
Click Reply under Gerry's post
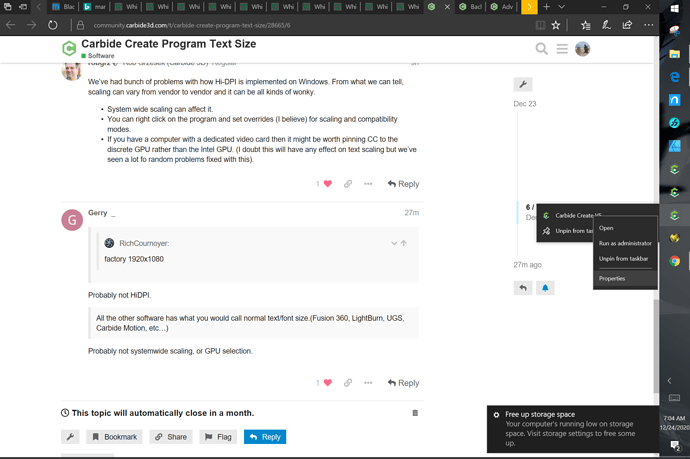[404, 382]
